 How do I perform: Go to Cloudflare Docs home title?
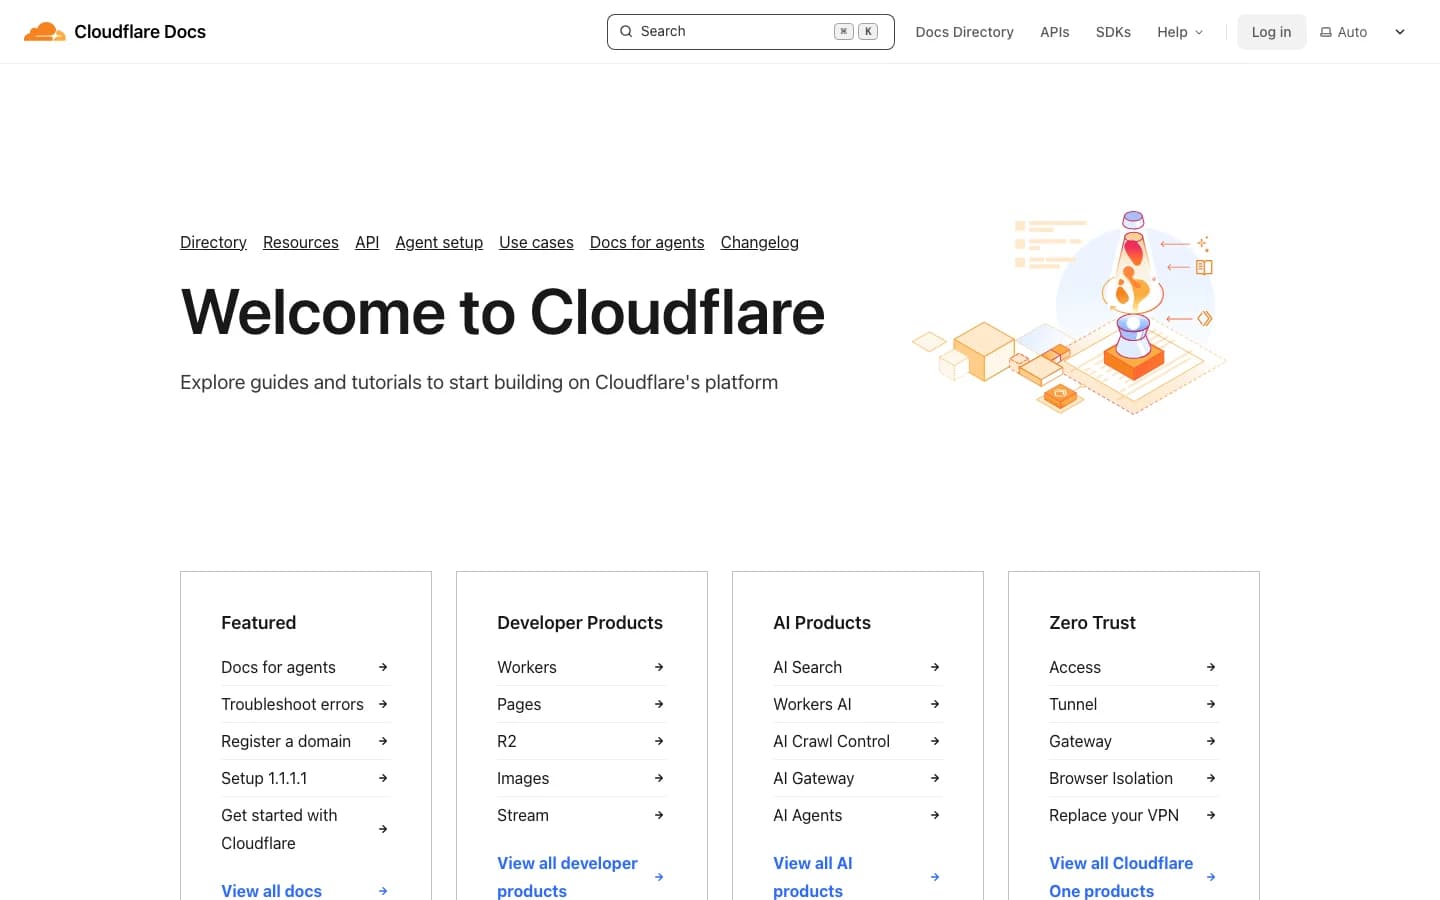coord(140,32)
